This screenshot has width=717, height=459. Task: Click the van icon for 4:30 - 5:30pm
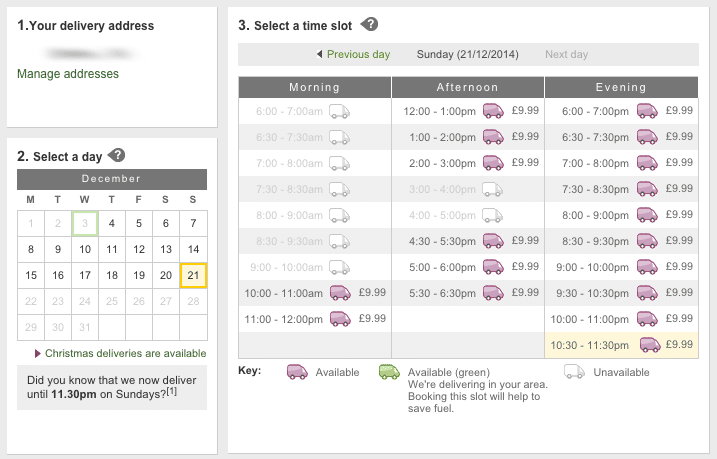493,241
